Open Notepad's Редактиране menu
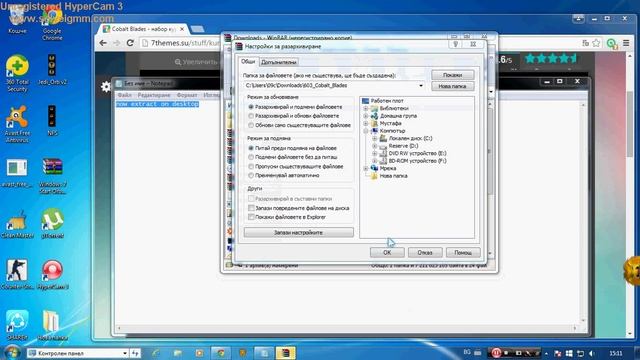Image resolution: width=640 pixels, height=360 pixels. pos(154,95)
